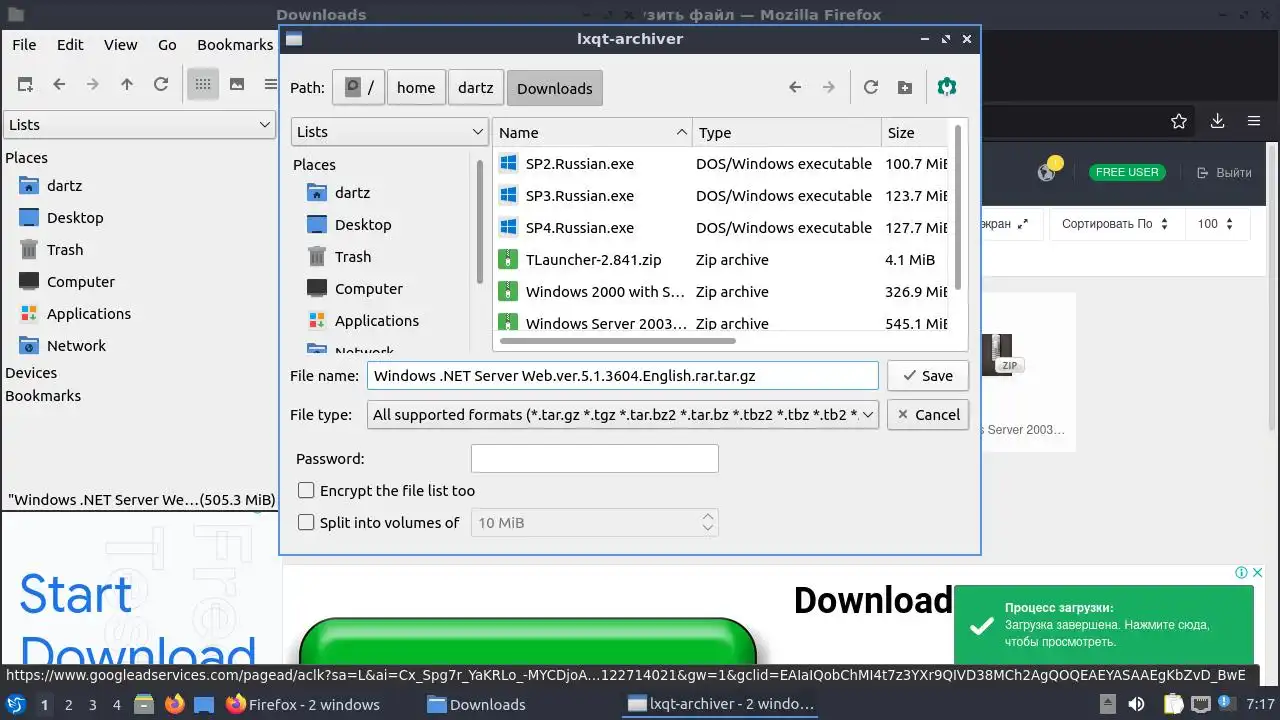Viewport: 1280px width, 720px height.
Task: Open the 100 items-per-page dropdown
Action: [x=1217, y=224]
